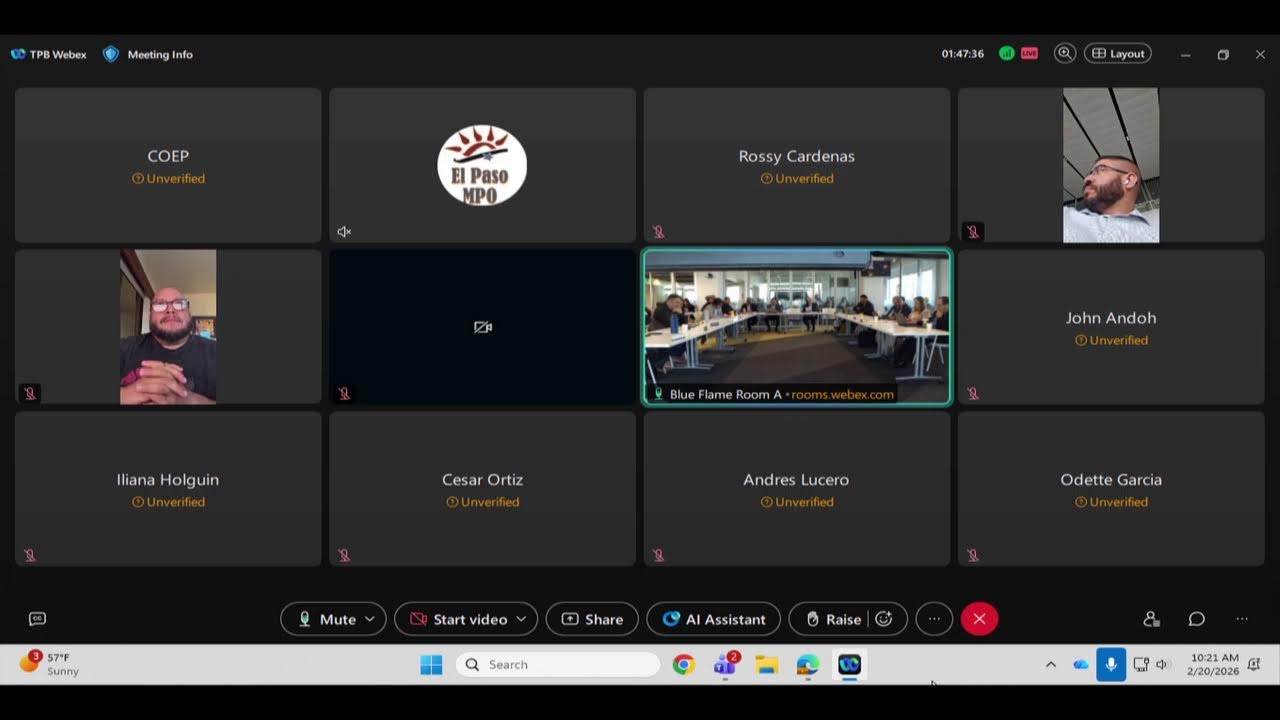Screen dimensions: 1280x720
Task: Select Cesar Ortiz tile
Action: pyautogui.click(x=482, y=489)
